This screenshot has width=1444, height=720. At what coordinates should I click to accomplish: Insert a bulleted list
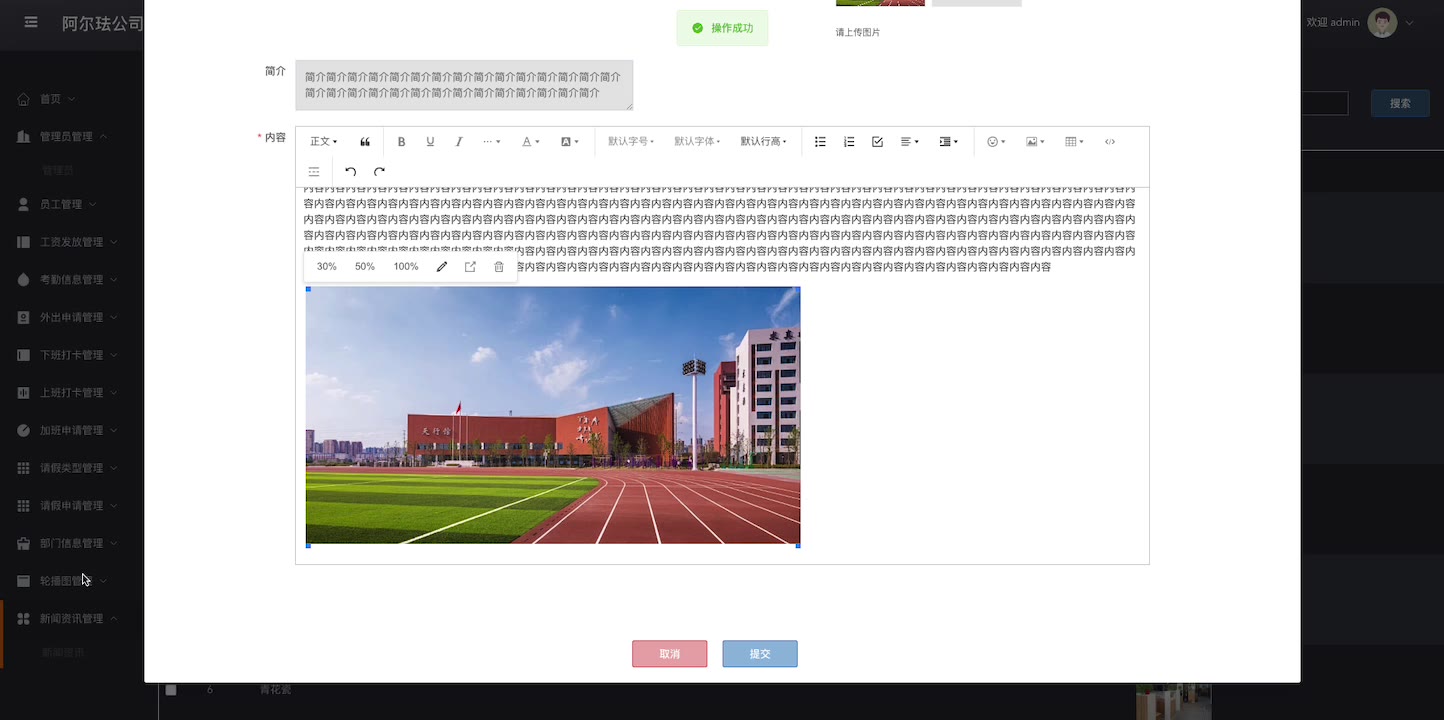point(820,142)
